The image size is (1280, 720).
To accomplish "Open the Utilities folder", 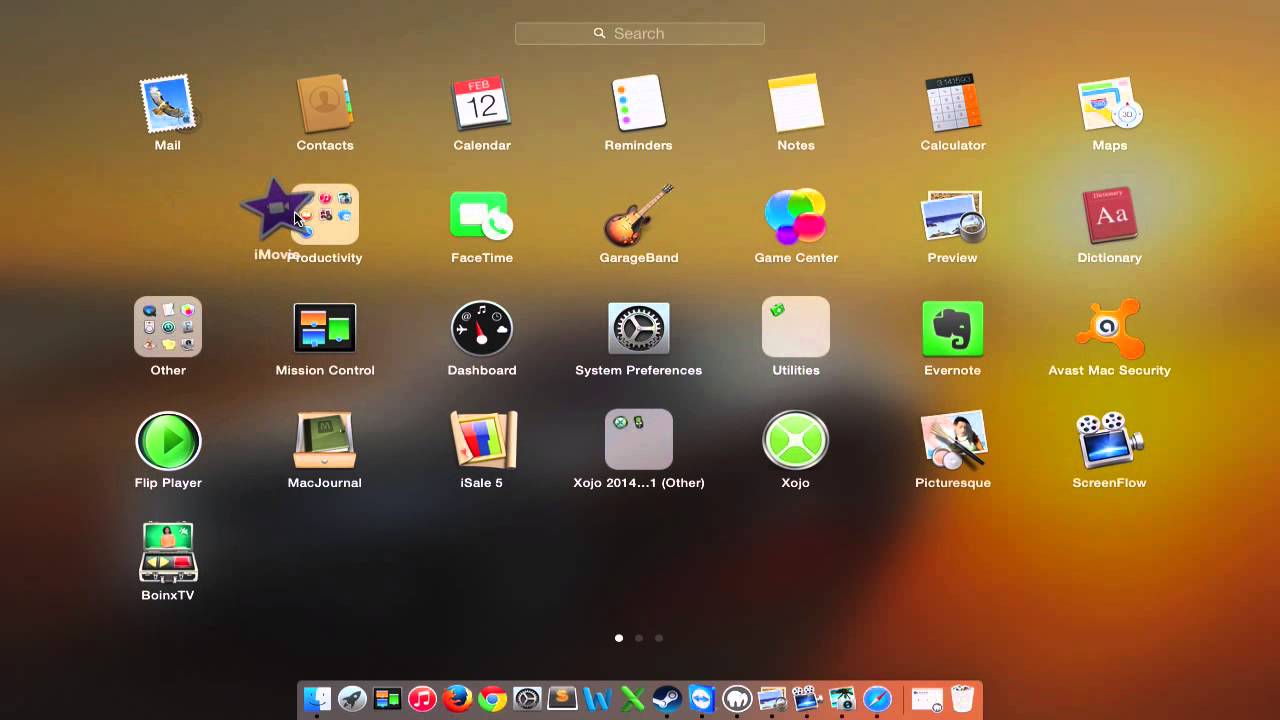I will click(796, 327).
